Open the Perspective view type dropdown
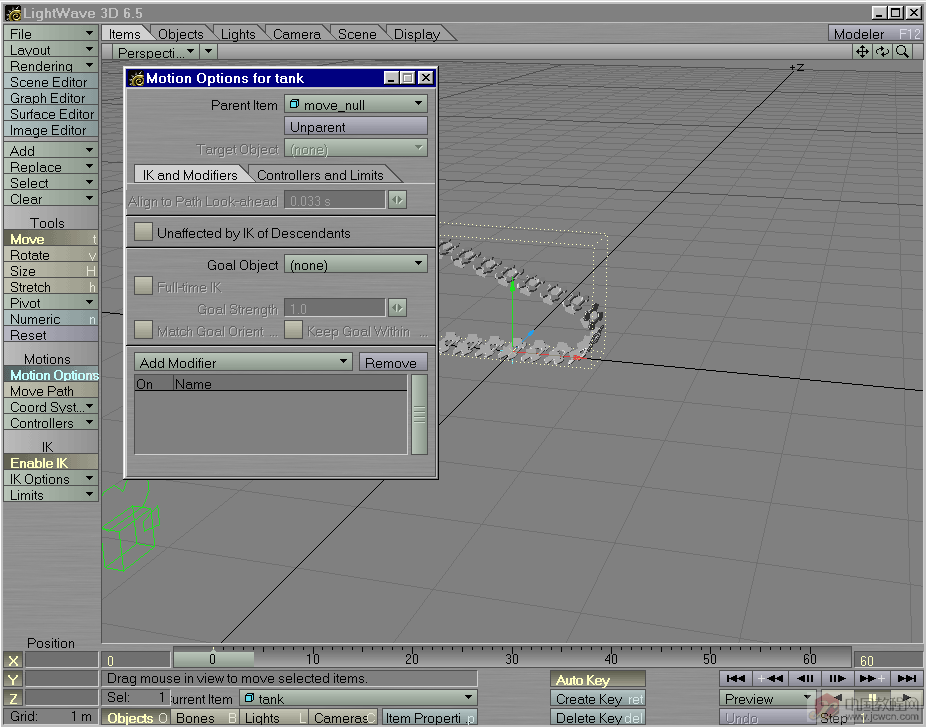Screen dimensions: 926x727 156,52
